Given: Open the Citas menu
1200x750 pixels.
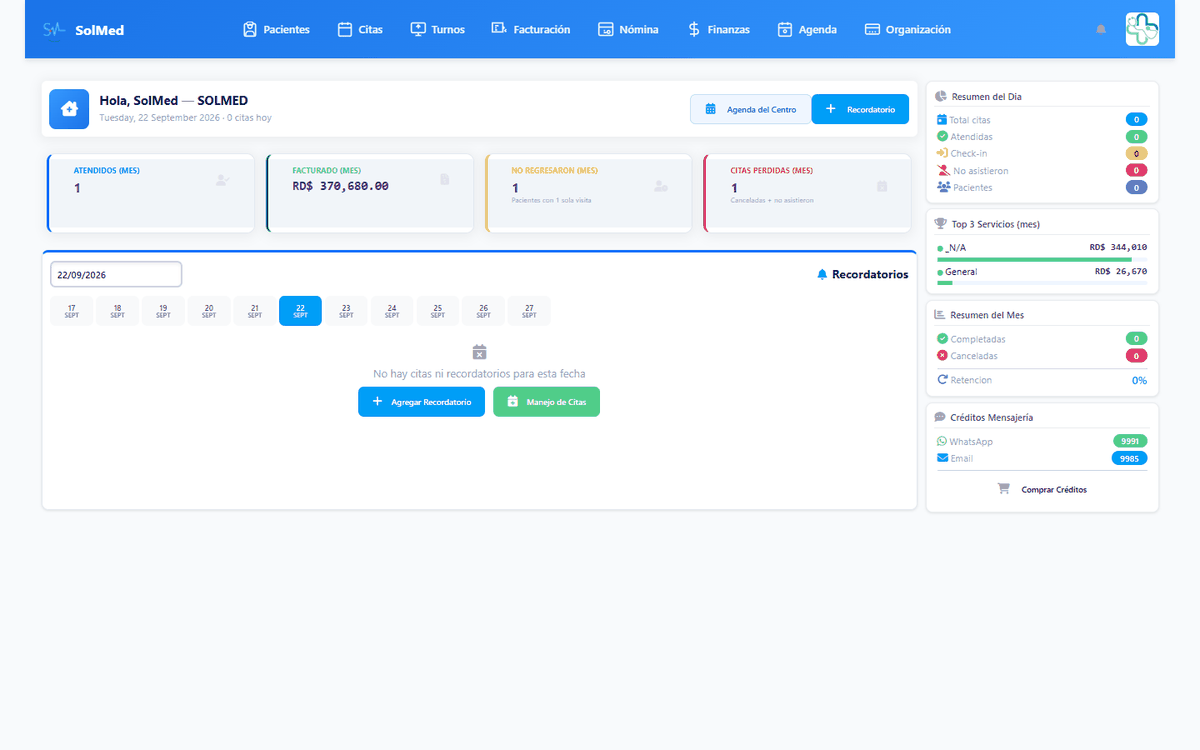Looking at the screenshot, I should (360, 29).
